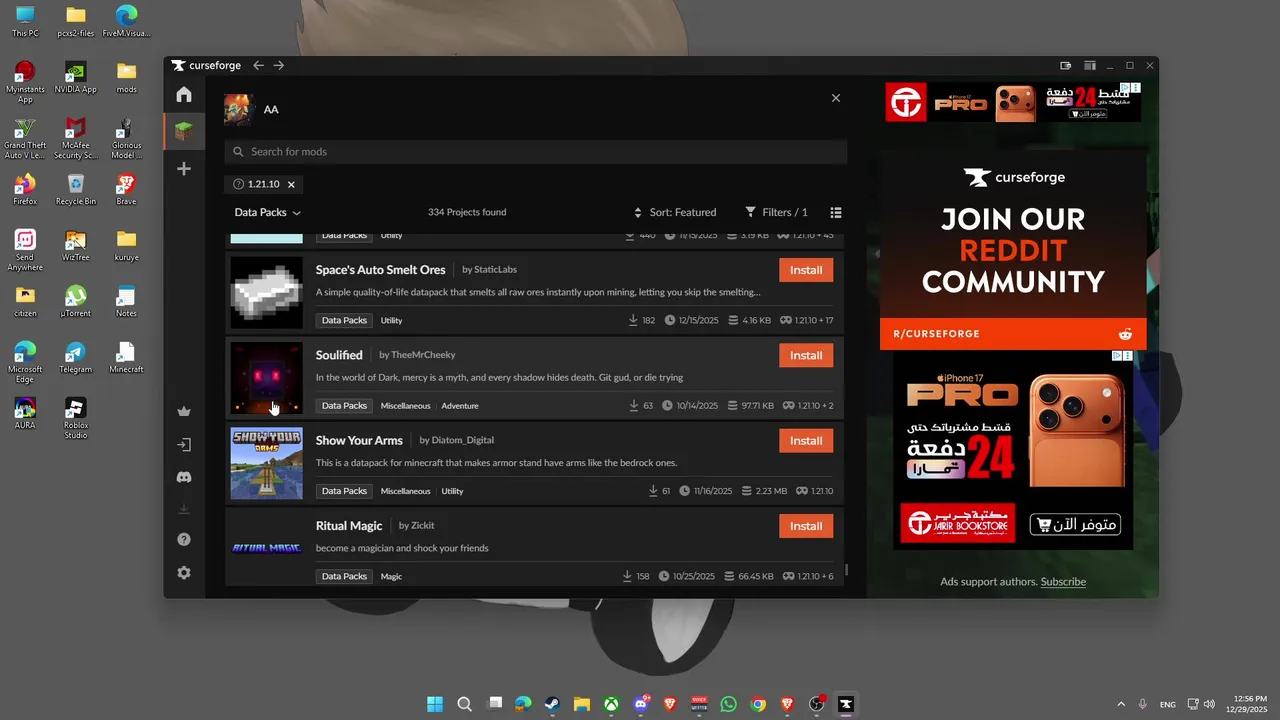Open the Sort: Featured dropdown
Image resolution: width=1280 pixels, height=720 pixels.
675,212
